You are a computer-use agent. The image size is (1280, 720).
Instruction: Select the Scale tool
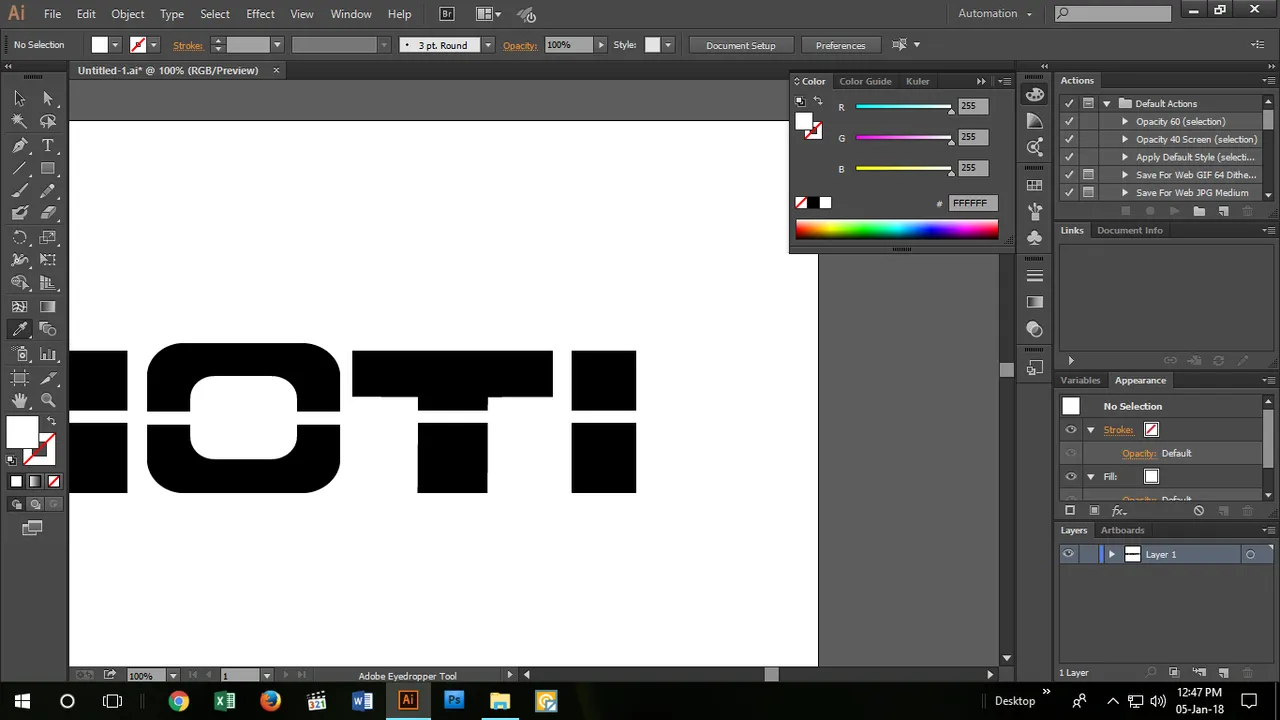coord(48,237)
